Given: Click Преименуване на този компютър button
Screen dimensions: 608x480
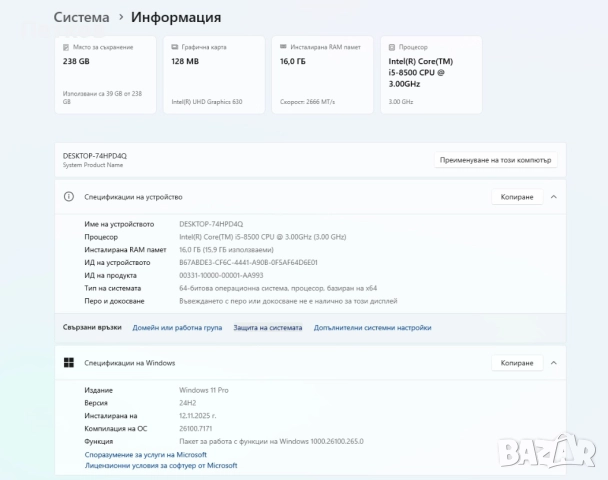Looking at the screenshot, I should [x=496, y=160].
